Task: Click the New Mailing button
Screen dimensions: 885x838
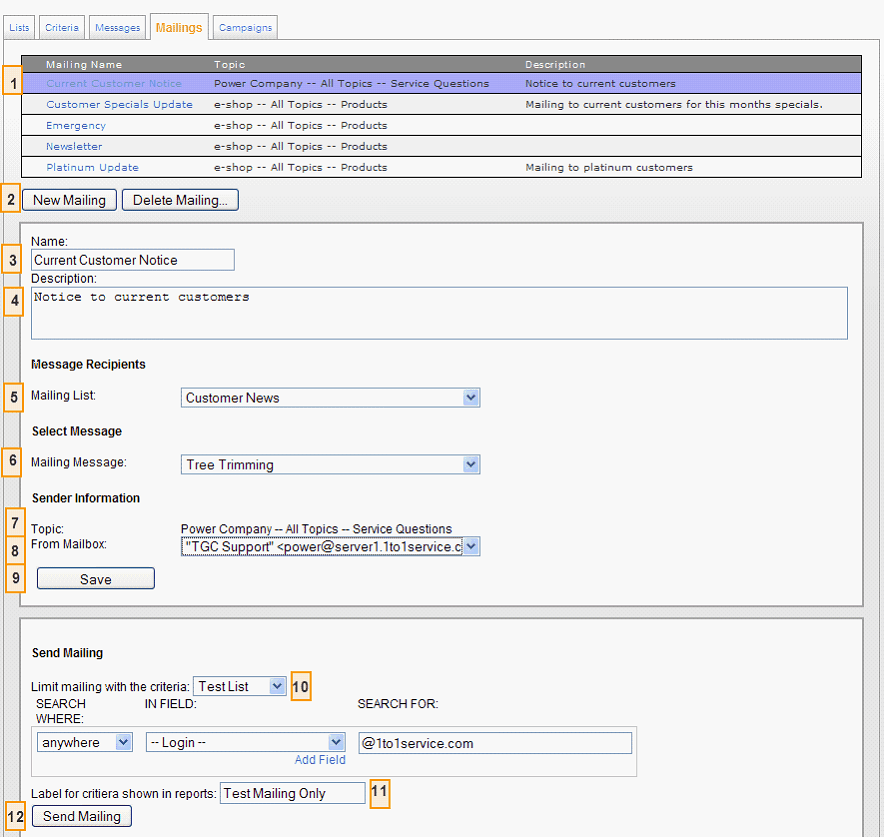Action: [x=69, y=200]
